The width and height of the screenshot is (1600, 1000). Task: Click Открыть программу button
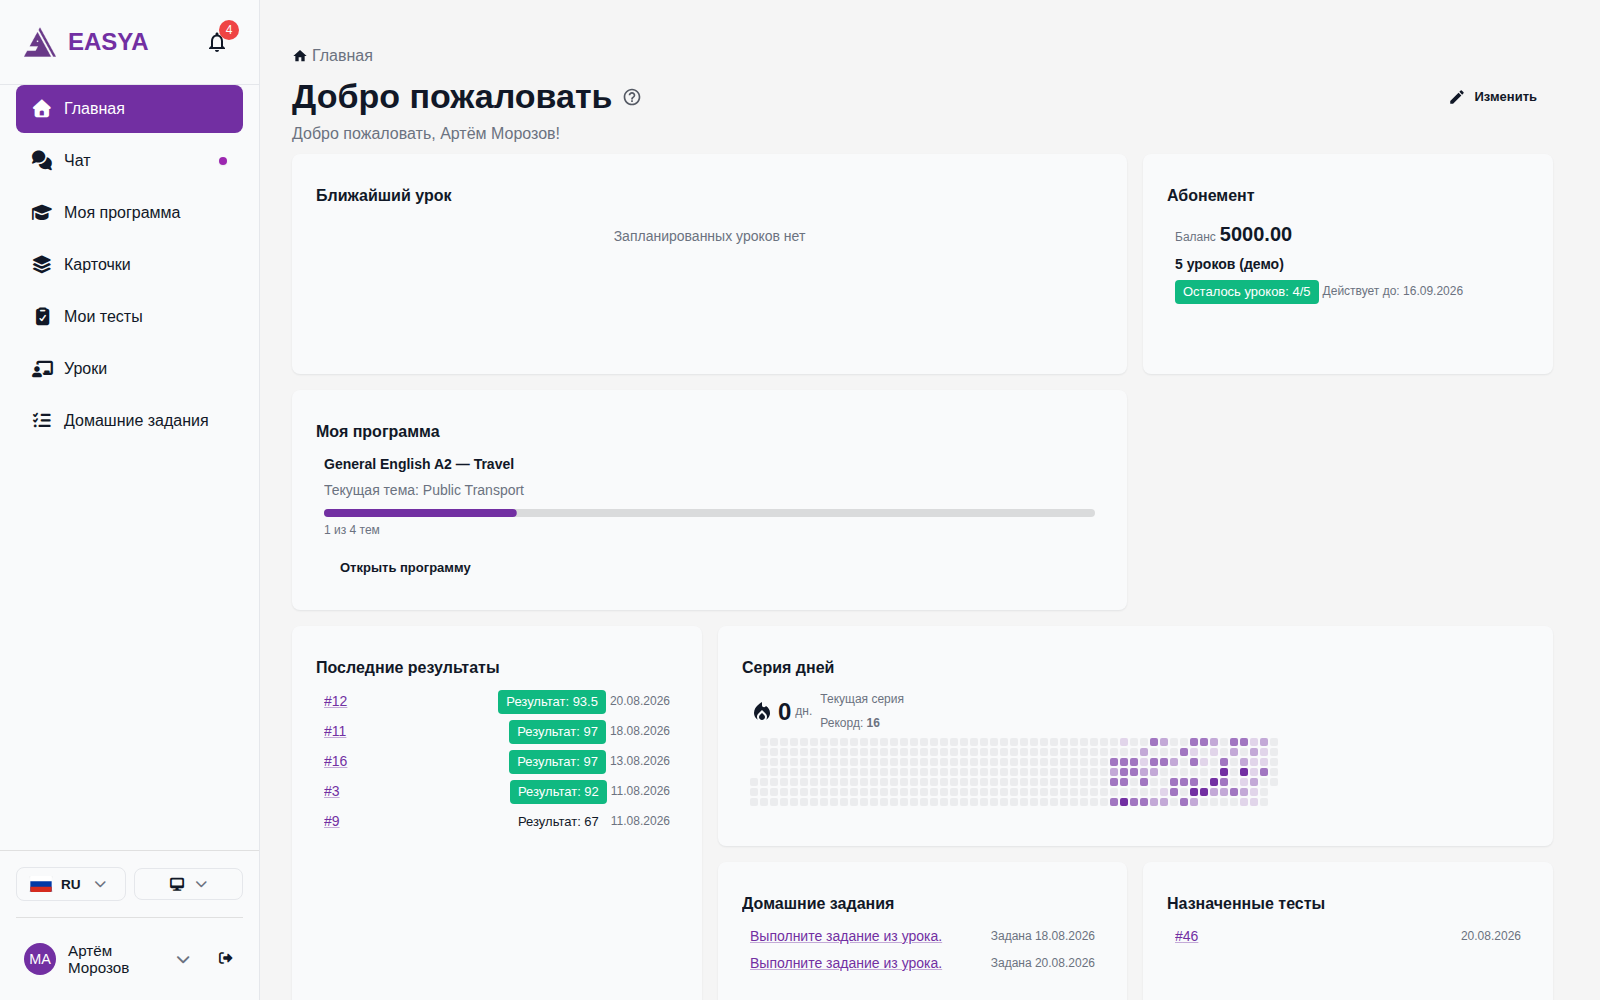(x=405, y=568)
